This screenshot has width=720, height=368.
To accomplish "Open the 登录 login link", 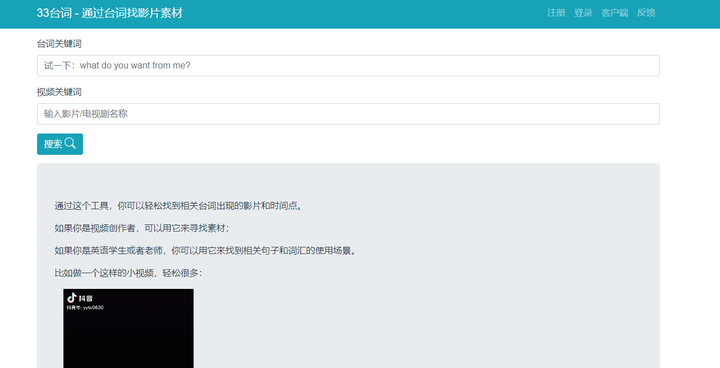I will (x=583, y=13).
